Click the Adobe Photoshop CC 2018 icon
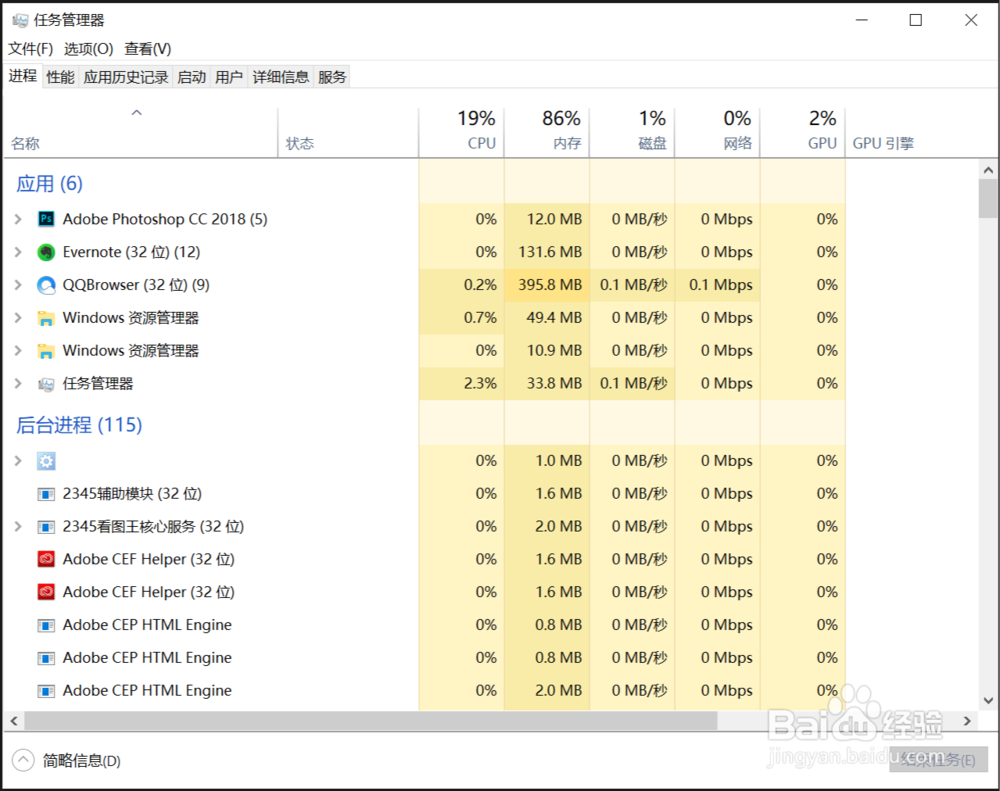The image size is (1000, 791). 46,219
